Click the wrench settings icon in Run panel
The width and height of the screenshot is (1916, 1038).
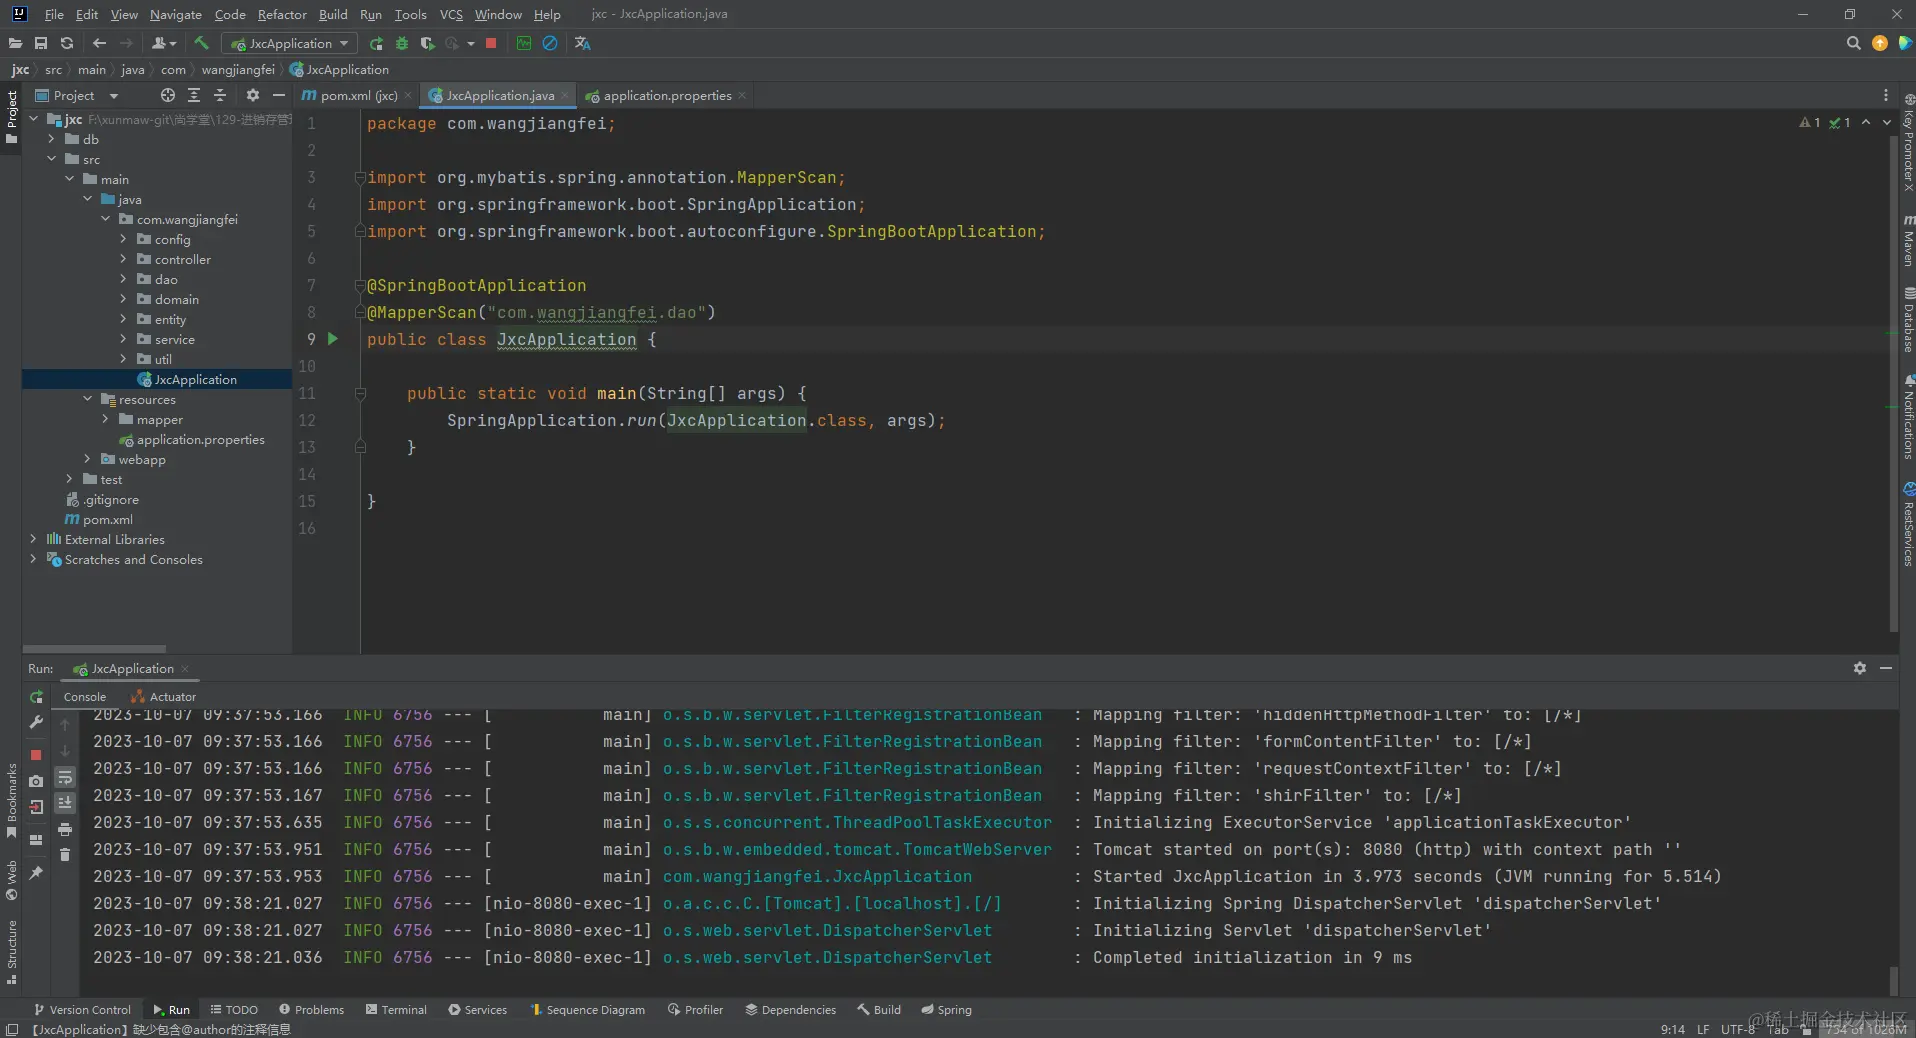coord(36,721)
